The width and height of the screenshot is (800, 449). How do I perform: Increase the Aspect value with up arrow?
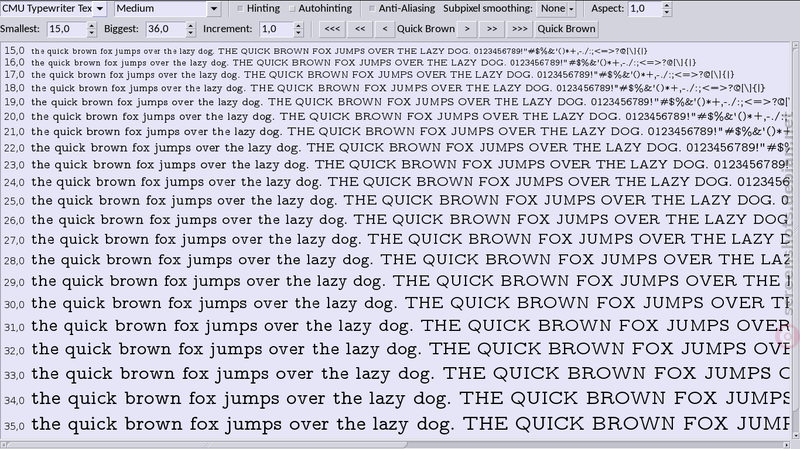(x=666, y=5)
